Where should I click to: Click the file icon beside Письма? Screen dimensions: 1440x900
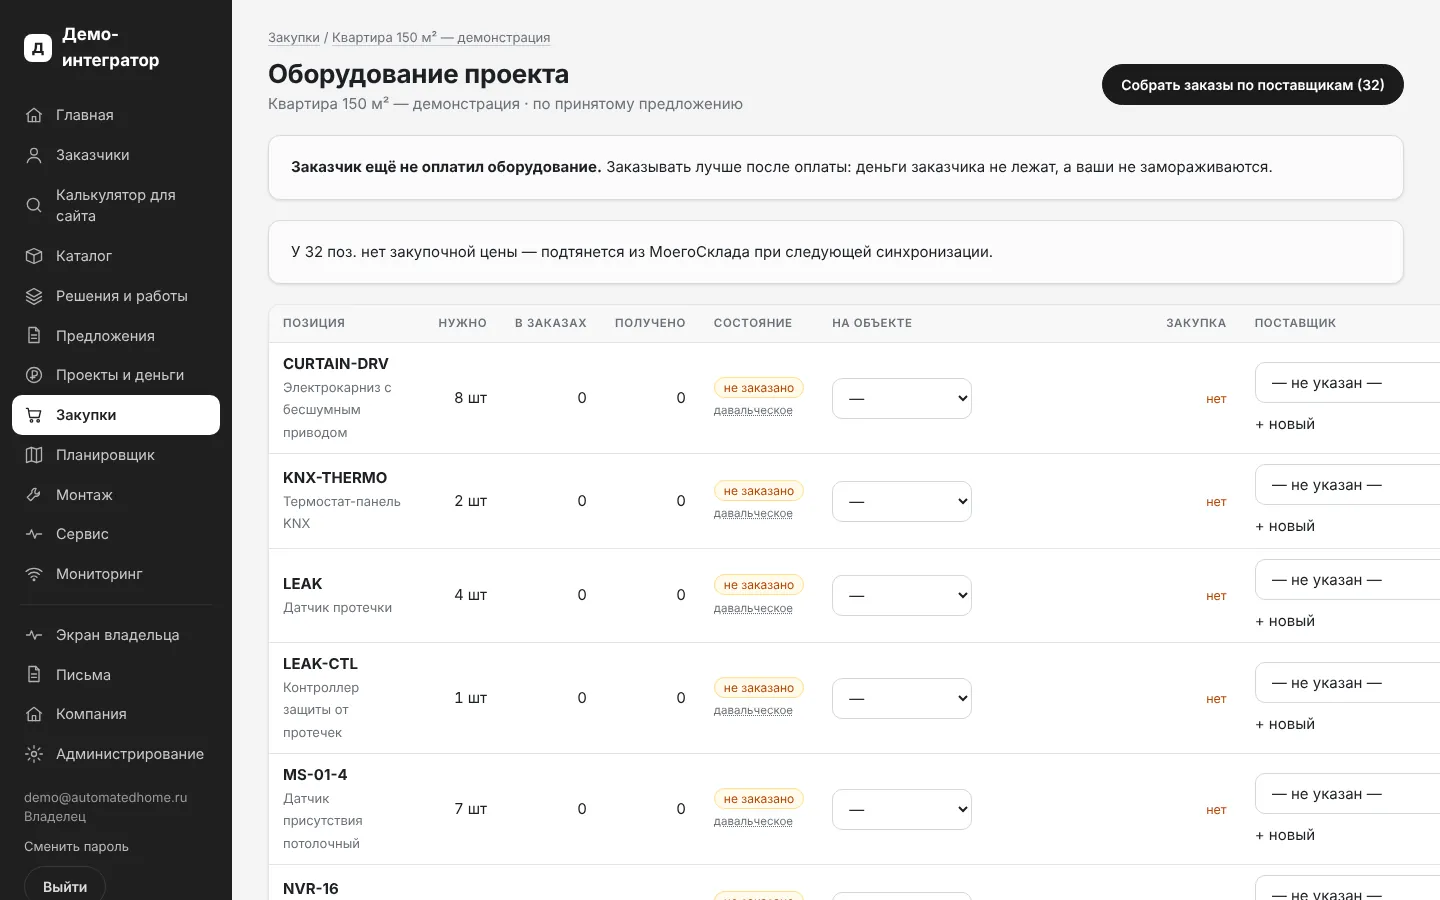[x=34, y=675]
